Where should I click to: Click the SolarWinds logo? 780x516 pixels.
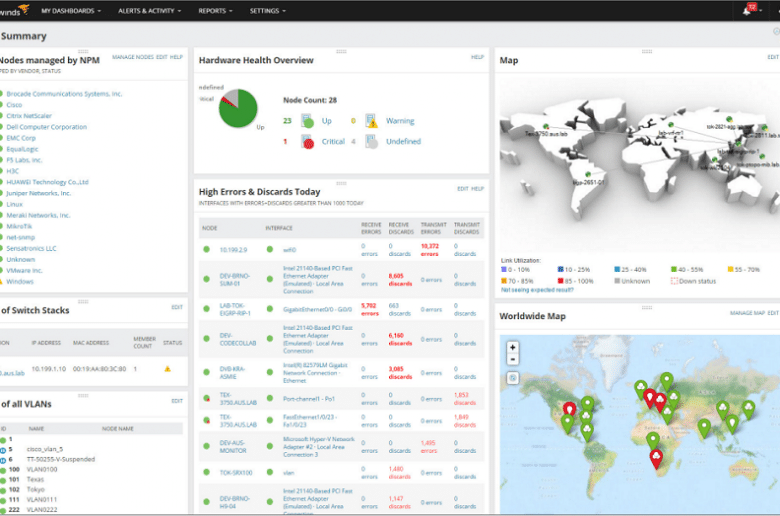point(15,10)
